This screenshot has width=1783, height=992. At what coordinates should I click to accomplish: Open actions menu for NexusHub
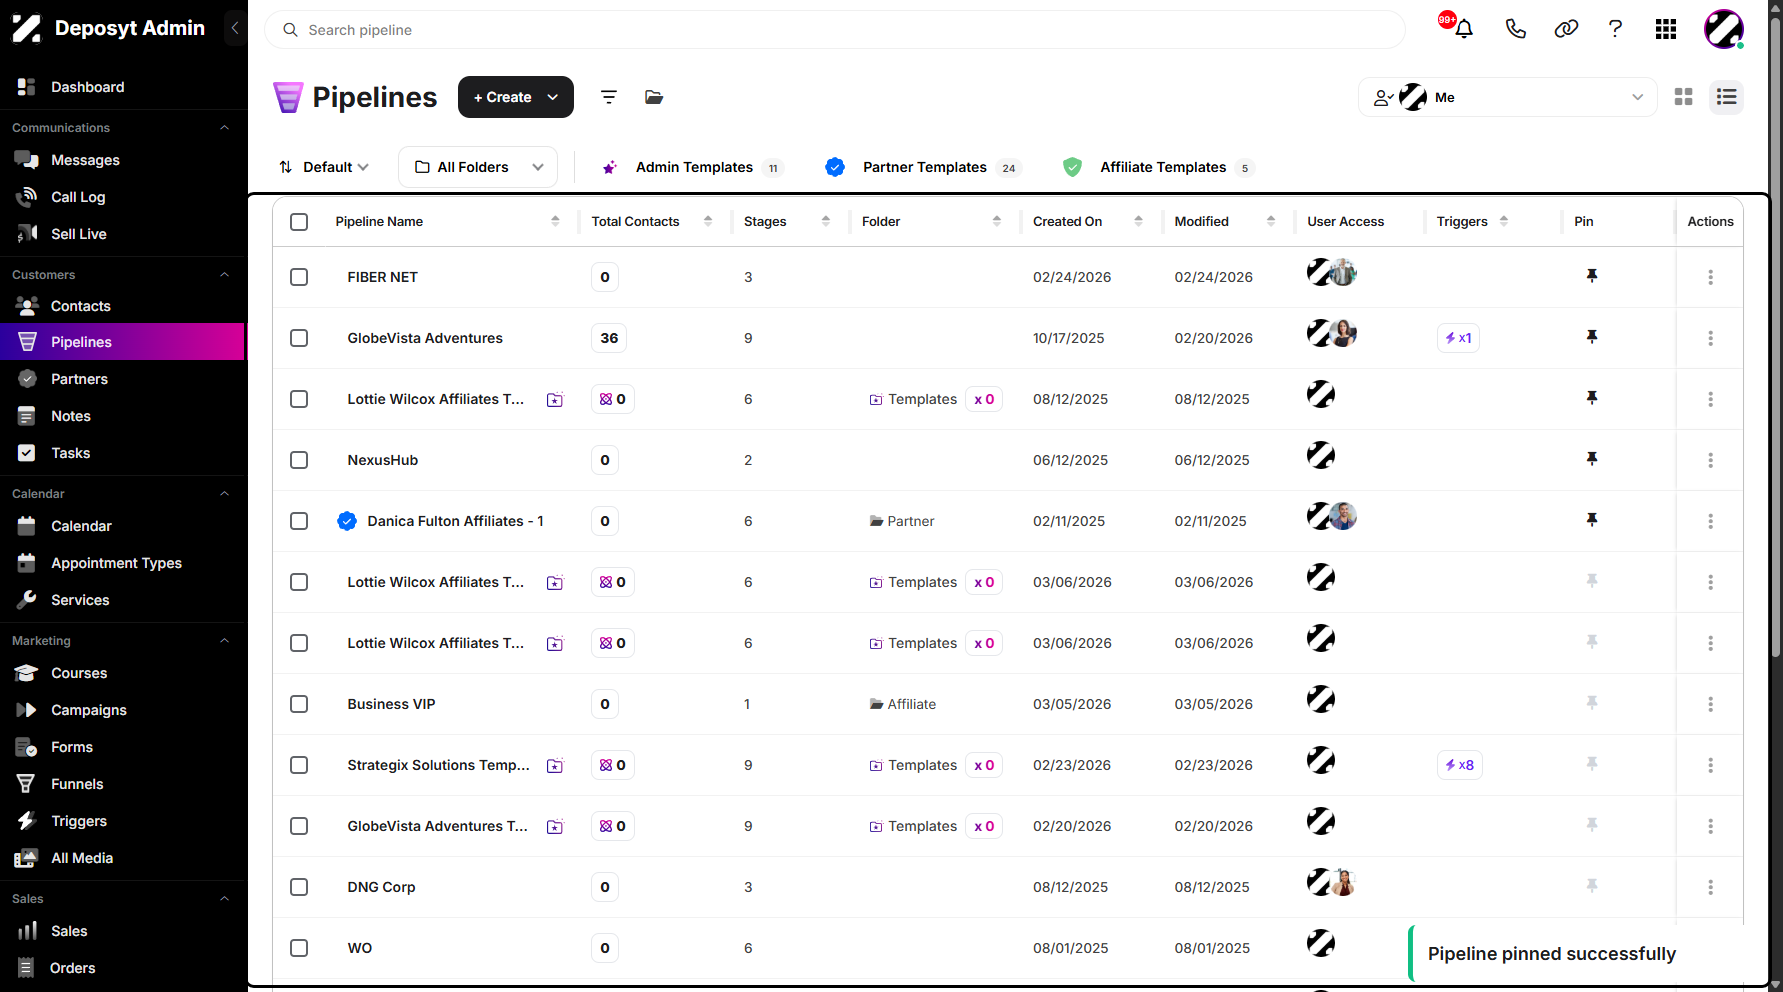tap(1710, 460)
